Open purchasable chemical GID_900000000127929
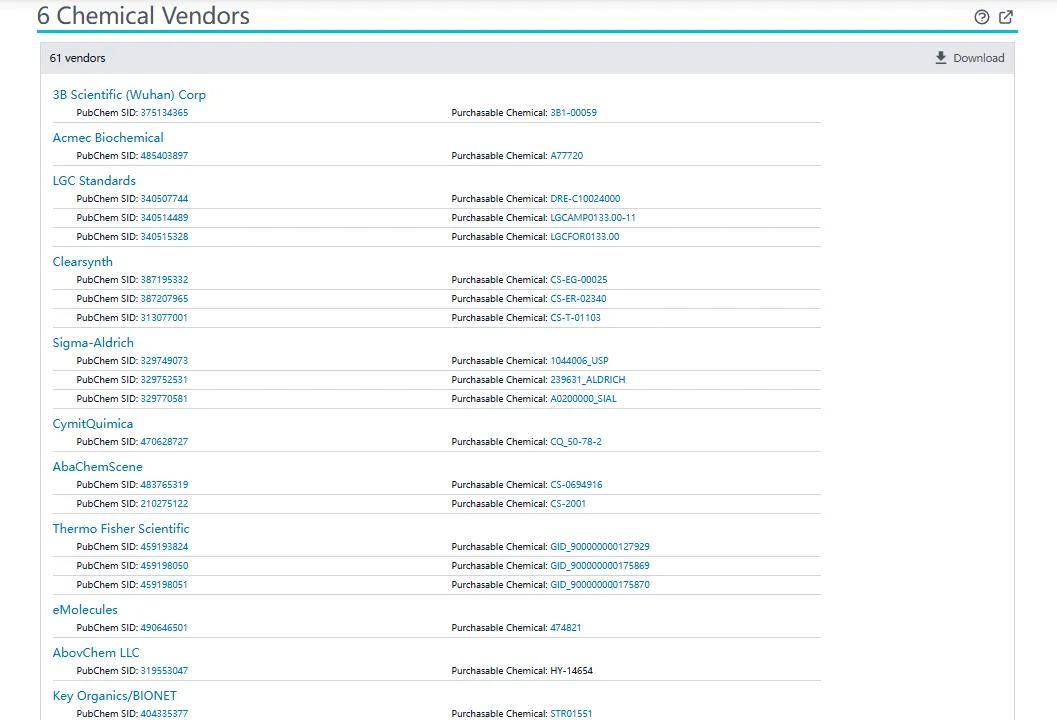This screenshot has width=1057, height=720. click(x=600, y=547)
